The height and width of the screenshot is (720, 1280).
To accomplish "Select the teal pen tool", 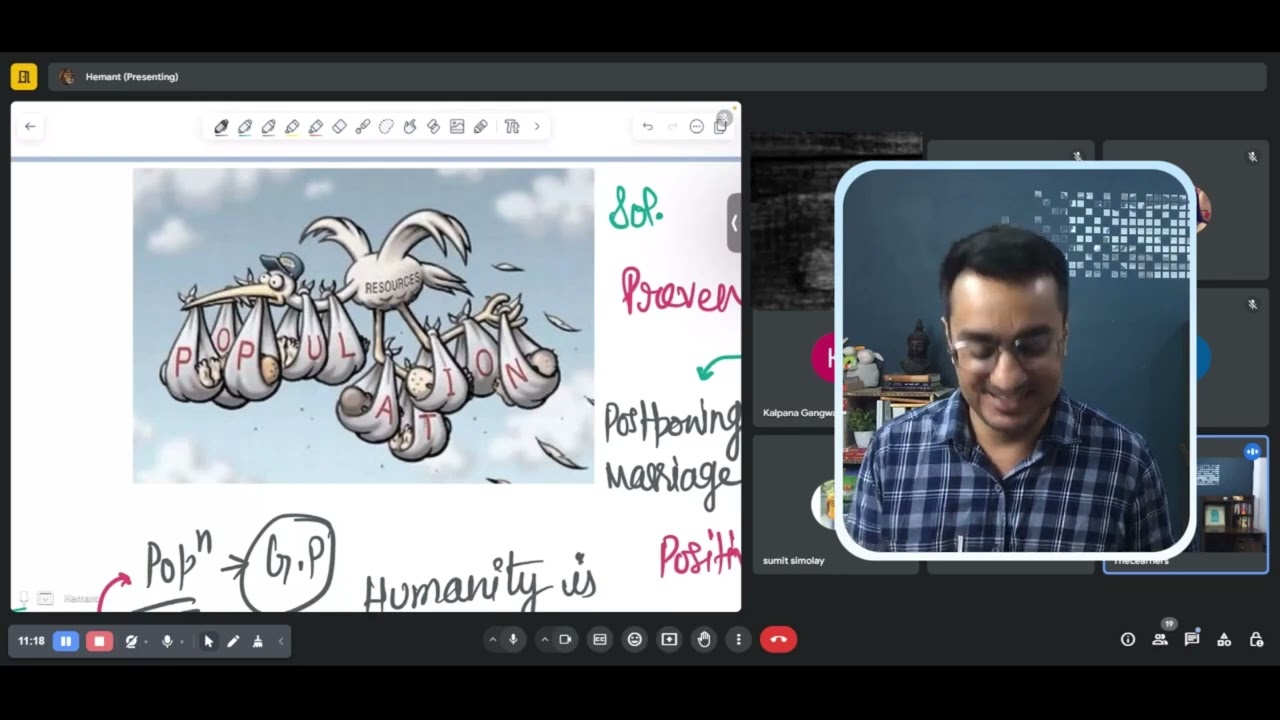I will (x=245, y=126).
